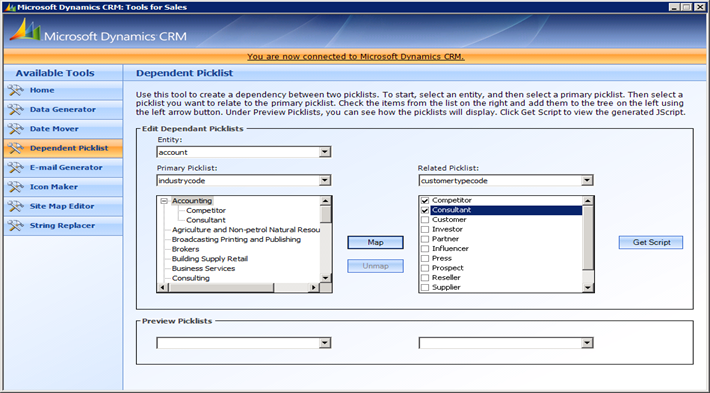Click the Map button
Viewport: 710px width, 393px height.
(375, 243)
